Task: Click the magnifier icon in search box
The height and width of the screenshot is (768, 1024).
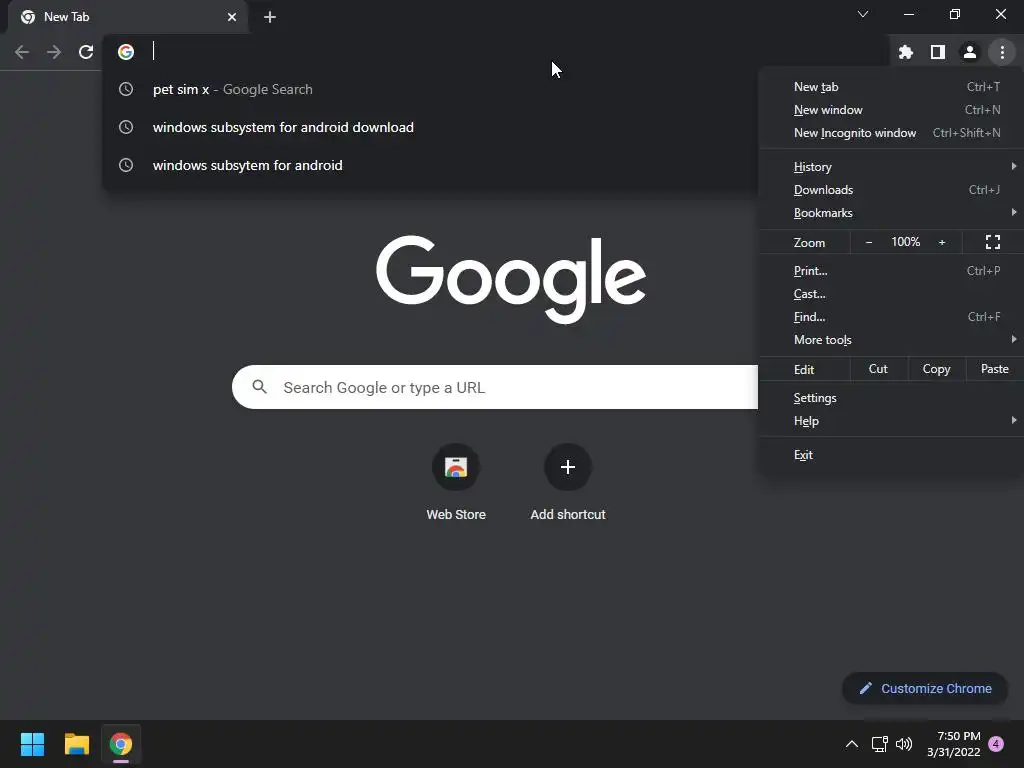Action: 259,387
